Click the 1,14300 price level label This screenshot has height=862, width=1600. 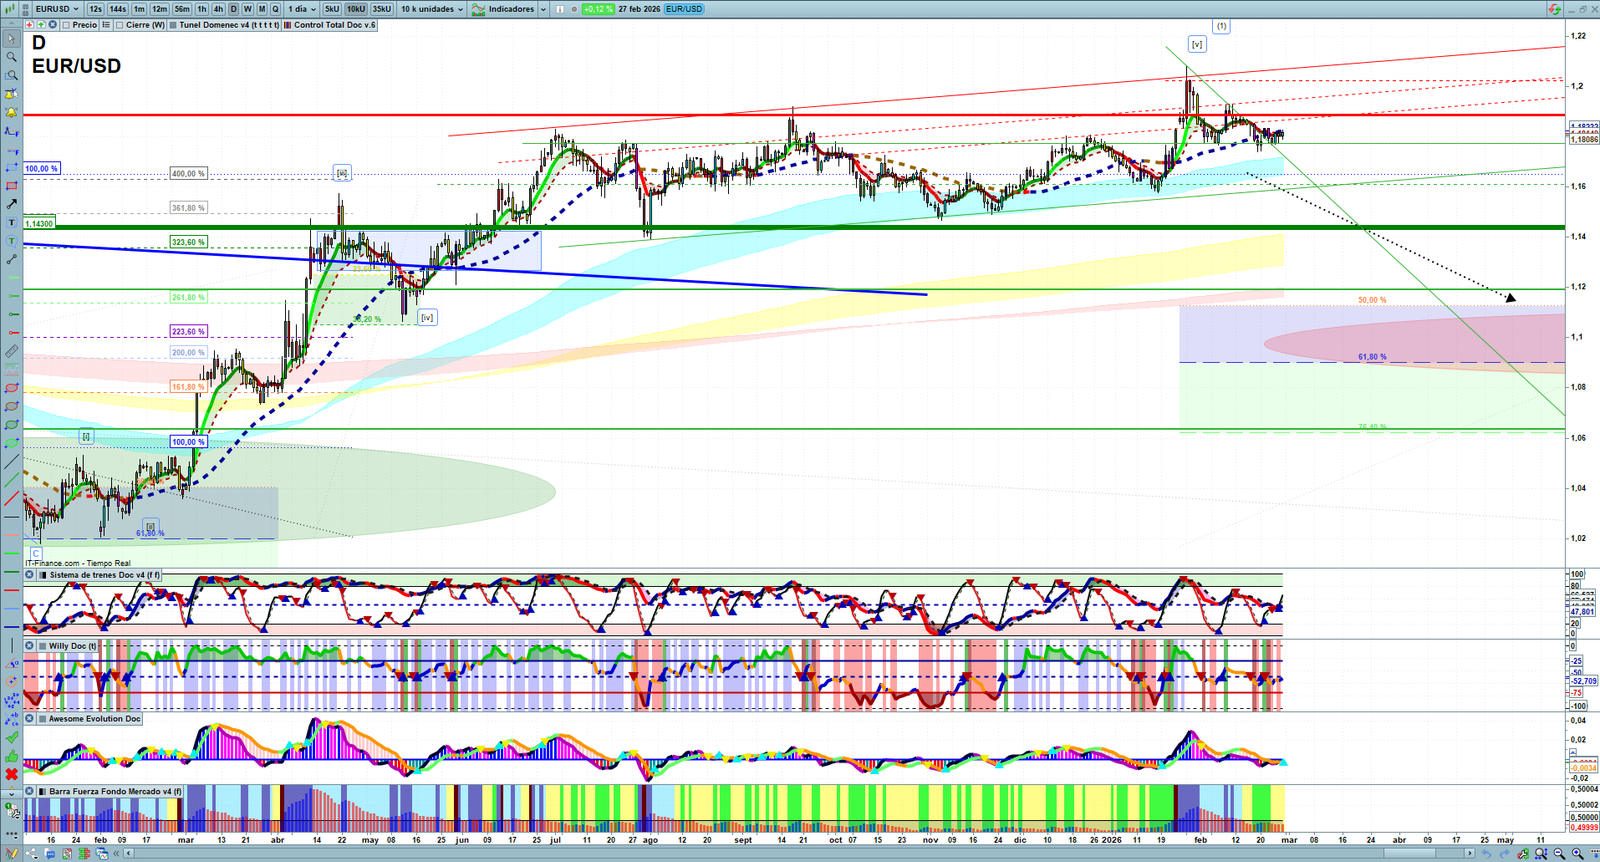(x=39, y=223)
